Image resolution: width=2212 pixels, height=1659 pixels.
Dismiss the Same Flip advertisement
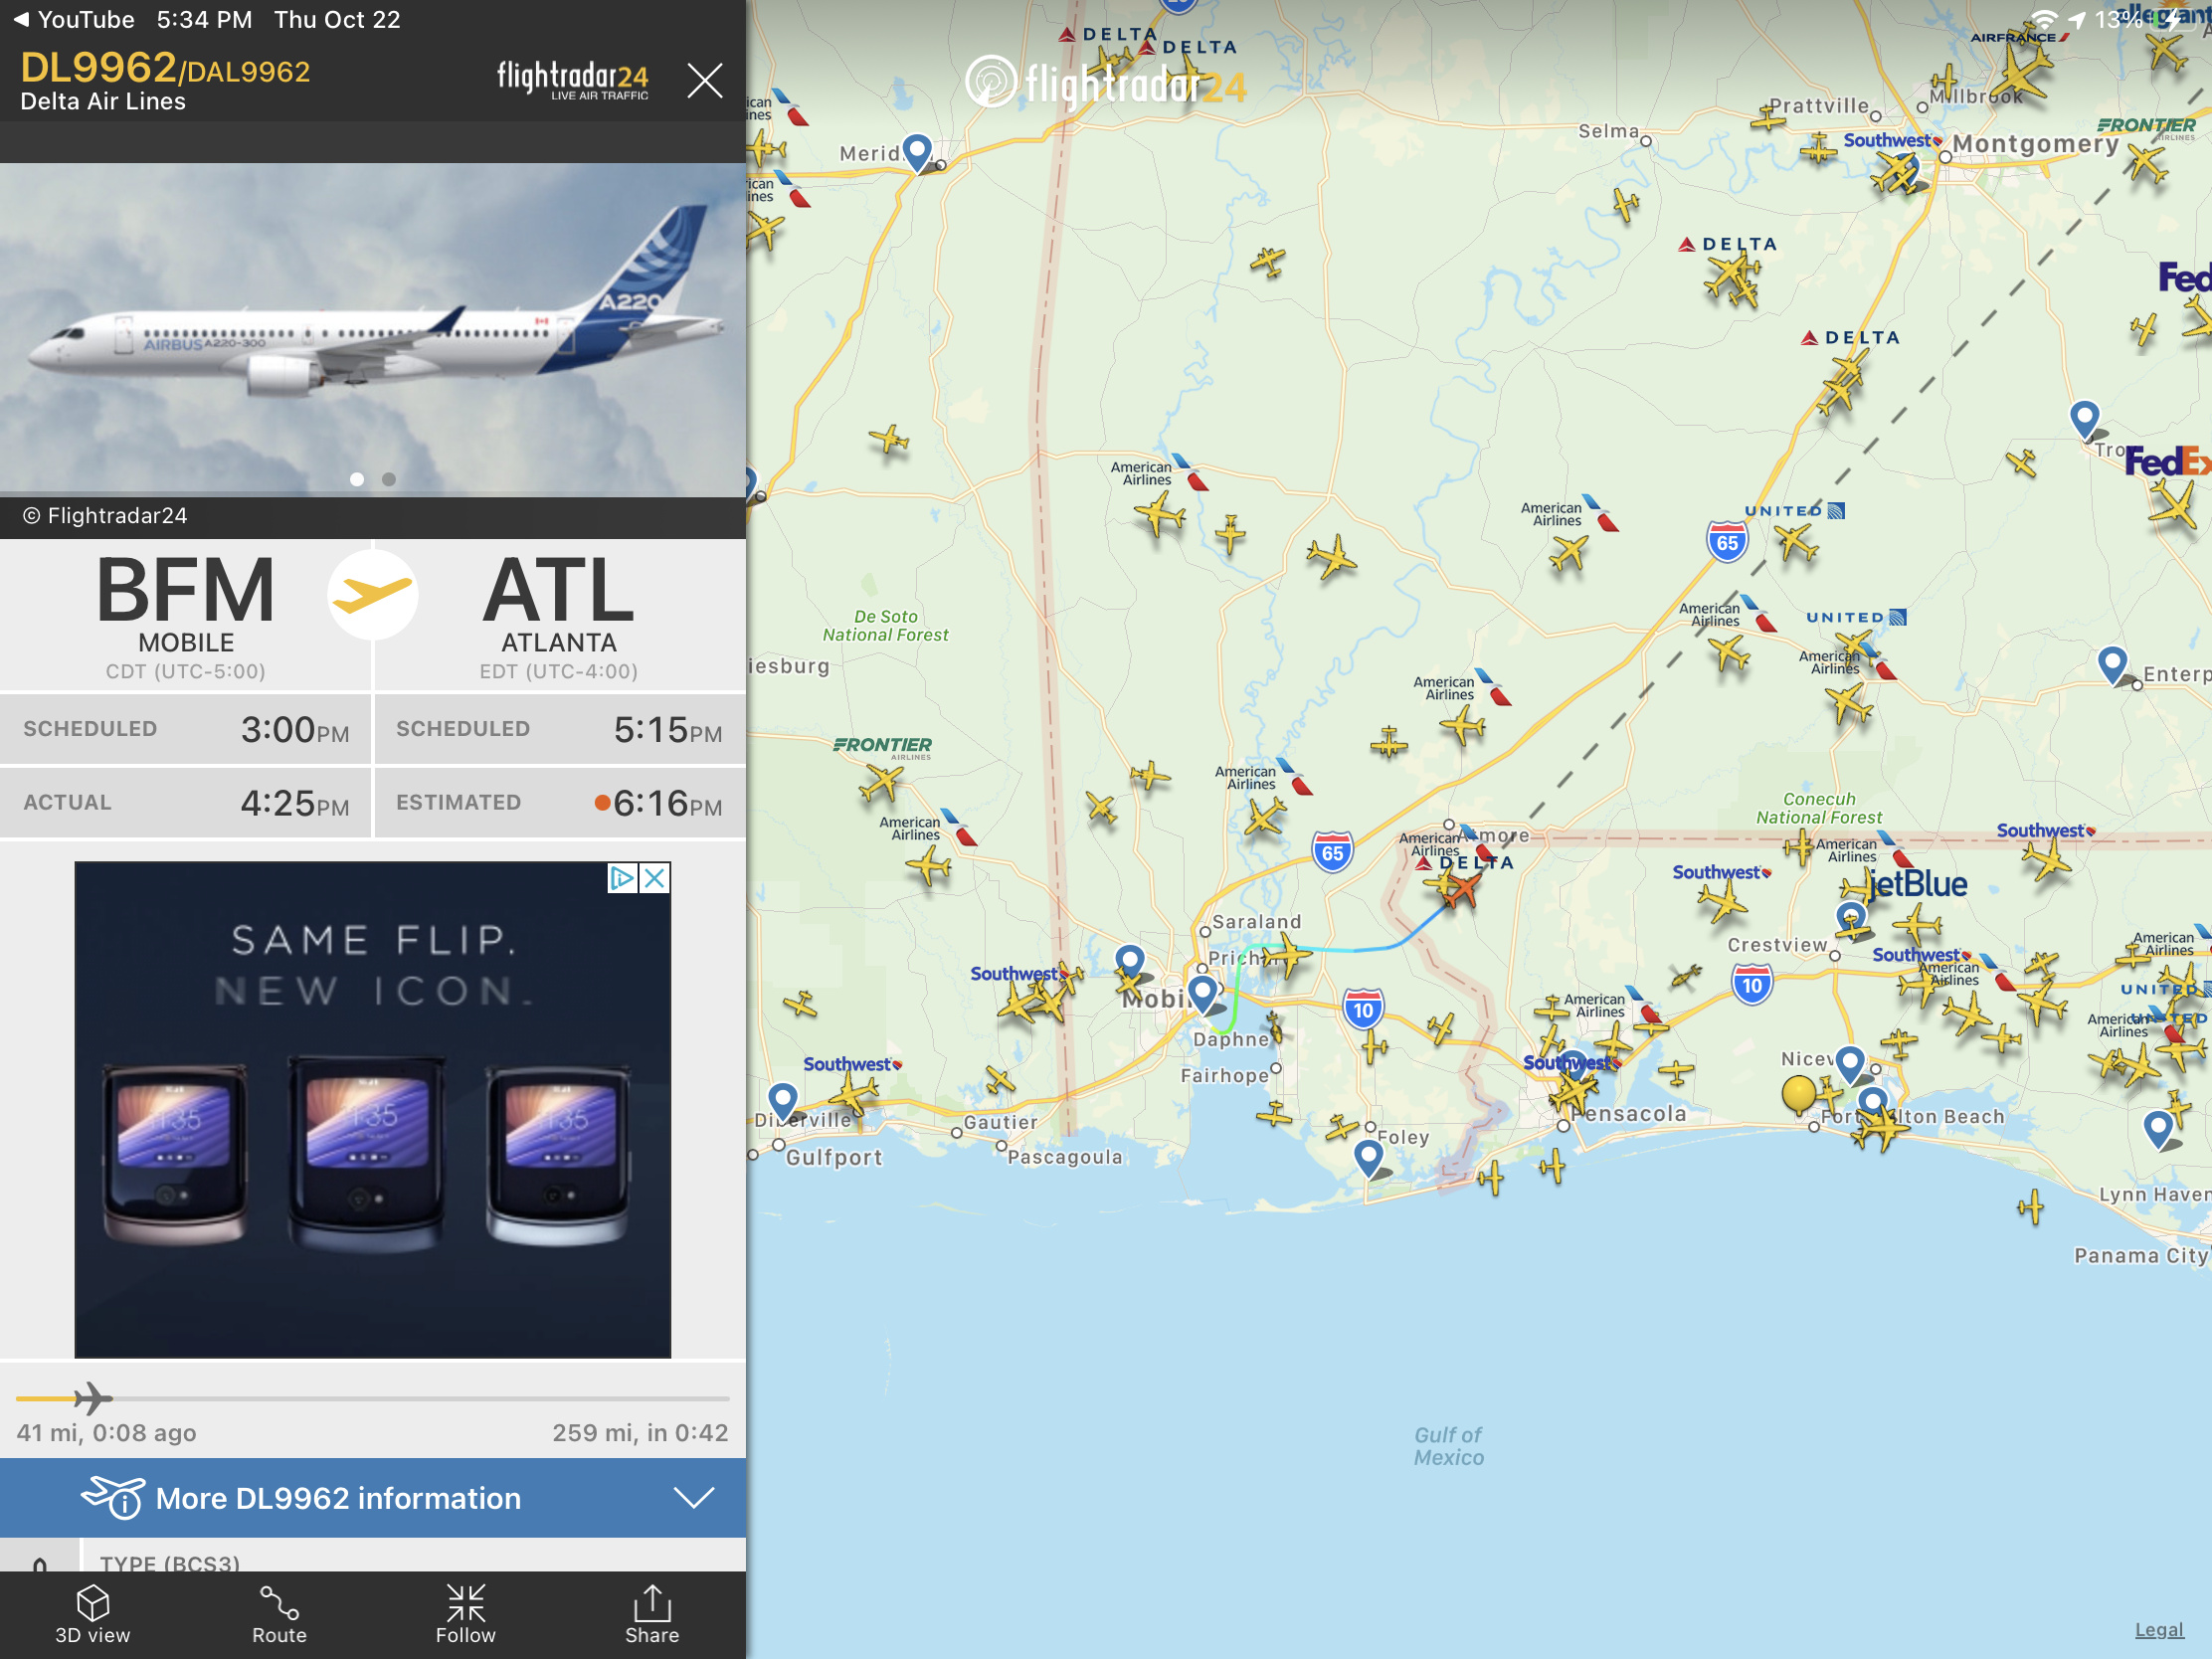(655, 878)
